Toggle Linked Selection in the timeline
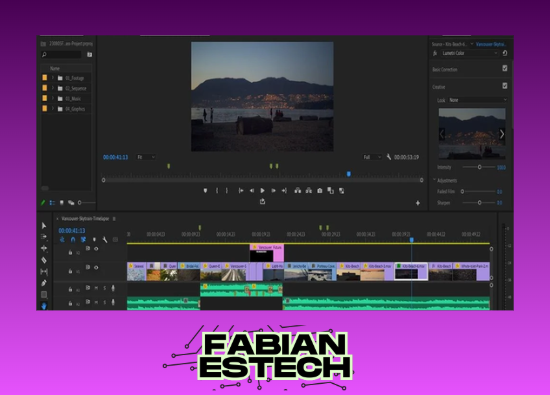550x395 pixels. click(83, 240)
